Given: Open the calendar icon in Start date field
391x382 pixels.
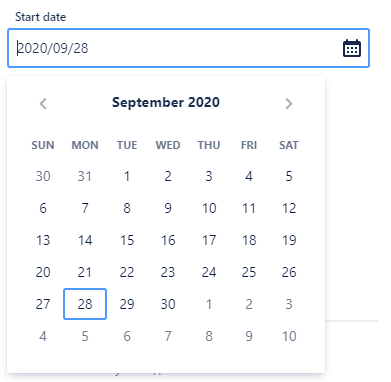Looking at the screenshot, I should (x=352, y=48).
